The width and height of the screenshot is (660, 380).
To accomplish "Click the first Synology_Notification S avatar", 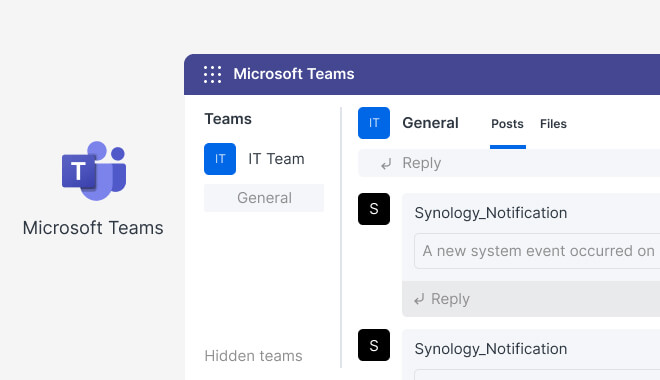I will pos(374,209).
